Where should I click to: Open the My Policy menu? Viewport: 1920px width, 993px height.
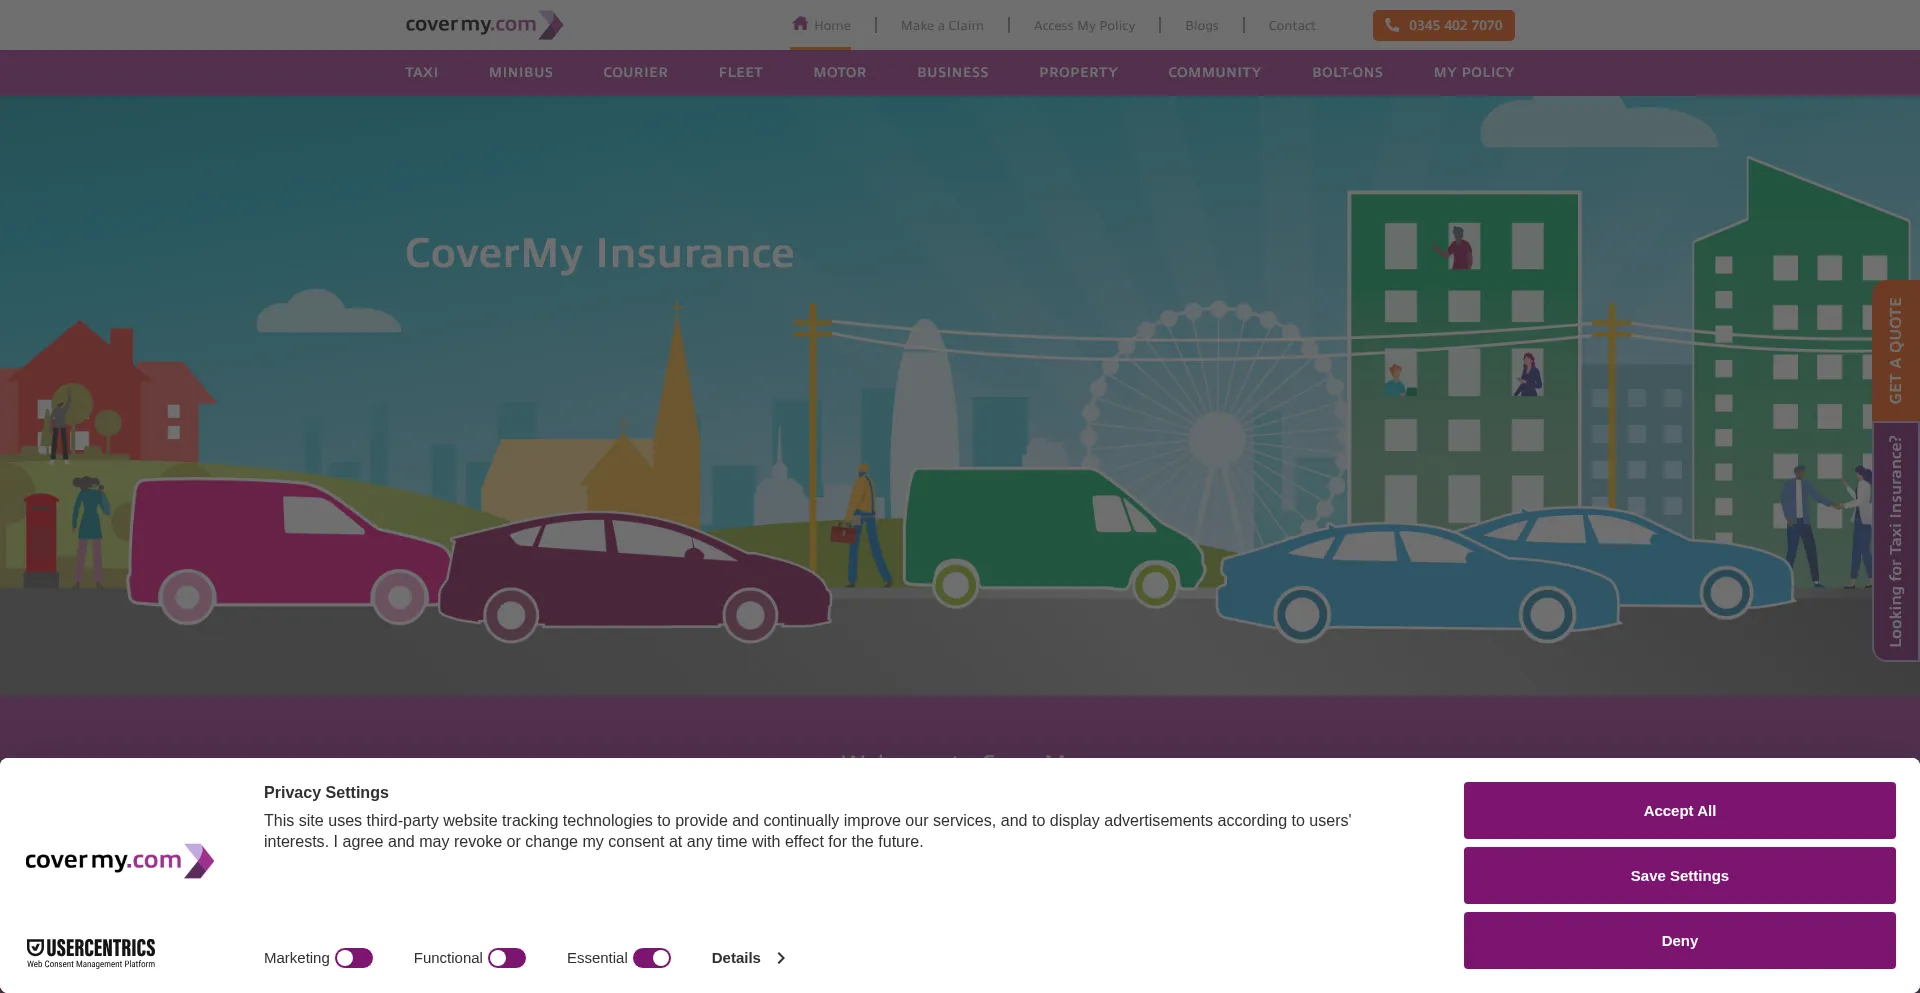coord(1474,72)
